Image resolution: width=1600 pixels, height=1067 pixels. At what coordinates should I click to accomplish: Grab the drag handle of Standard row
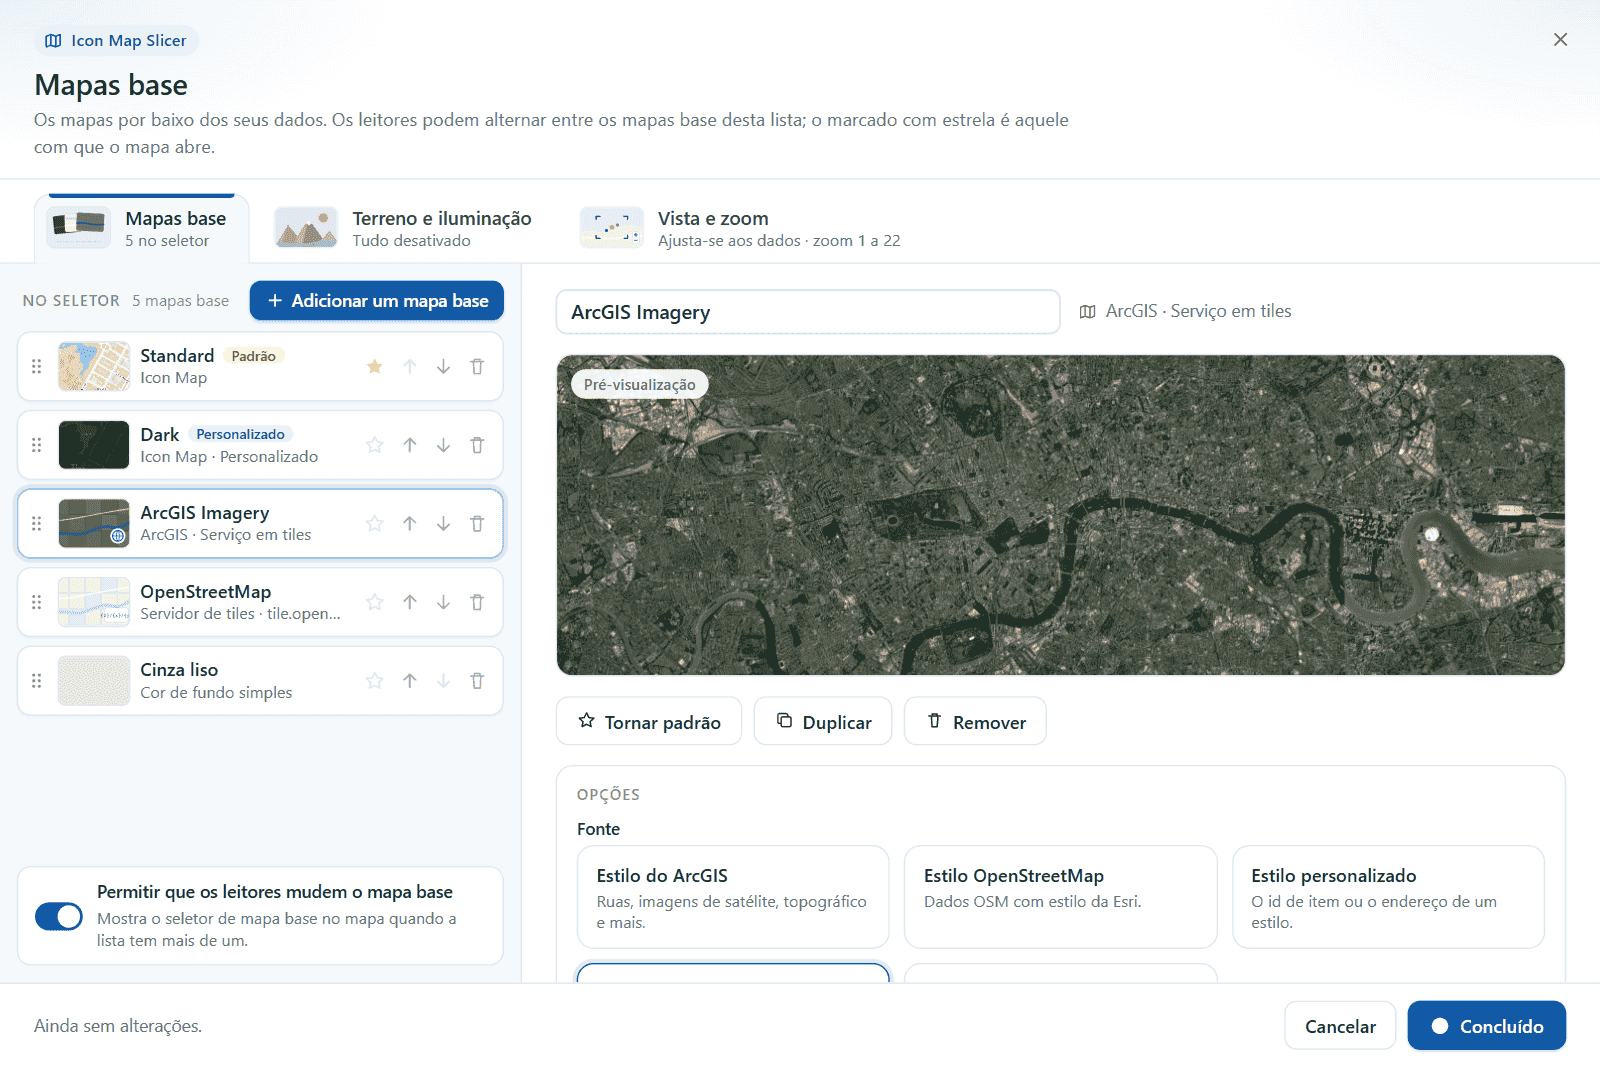click(x=37, y=367)
